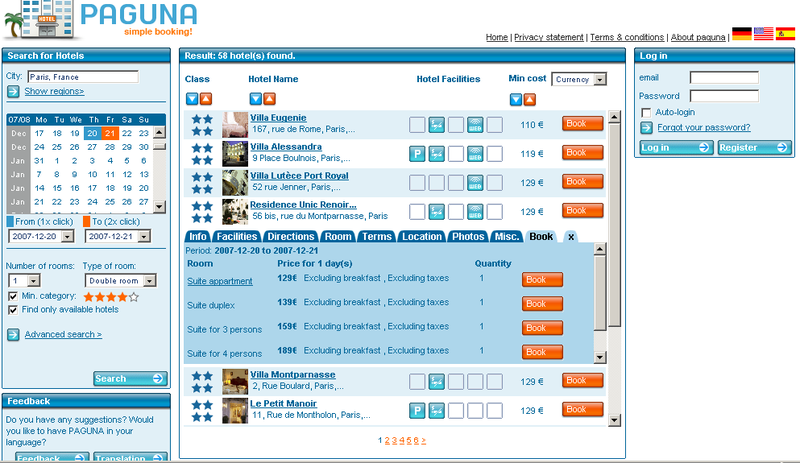Switch to the Facilities tab
The image size is (800, 463).
pyautogui.click(x=236, y=237)
